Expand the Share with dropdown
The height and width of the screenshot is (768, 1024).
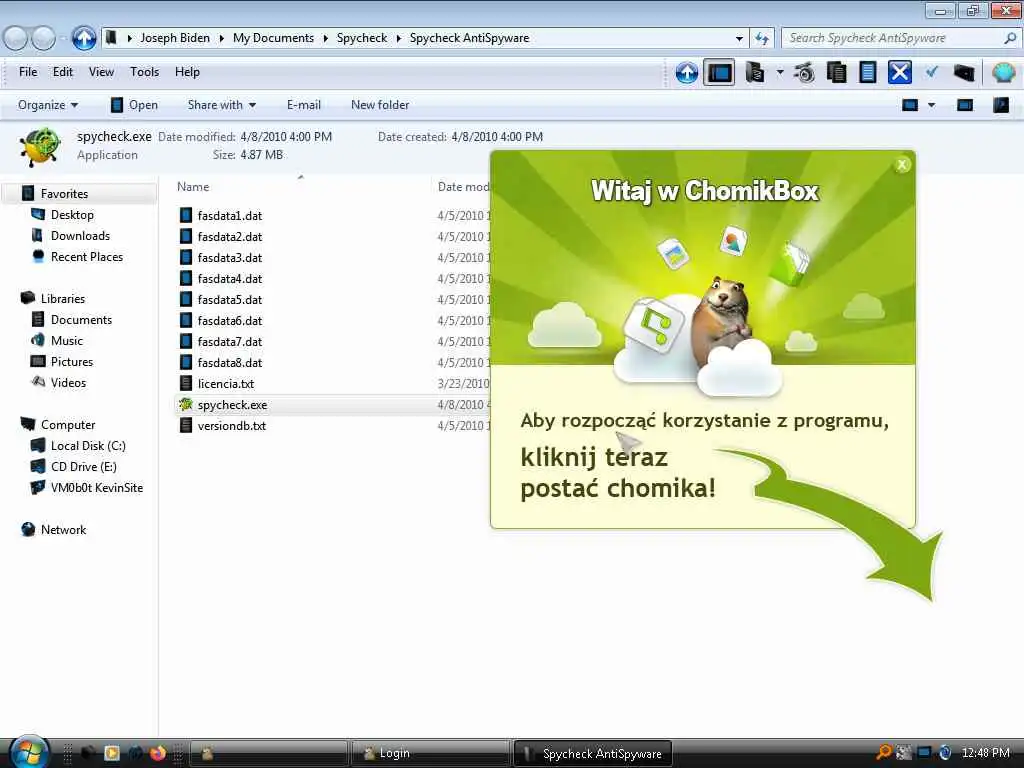pos(221,105)
